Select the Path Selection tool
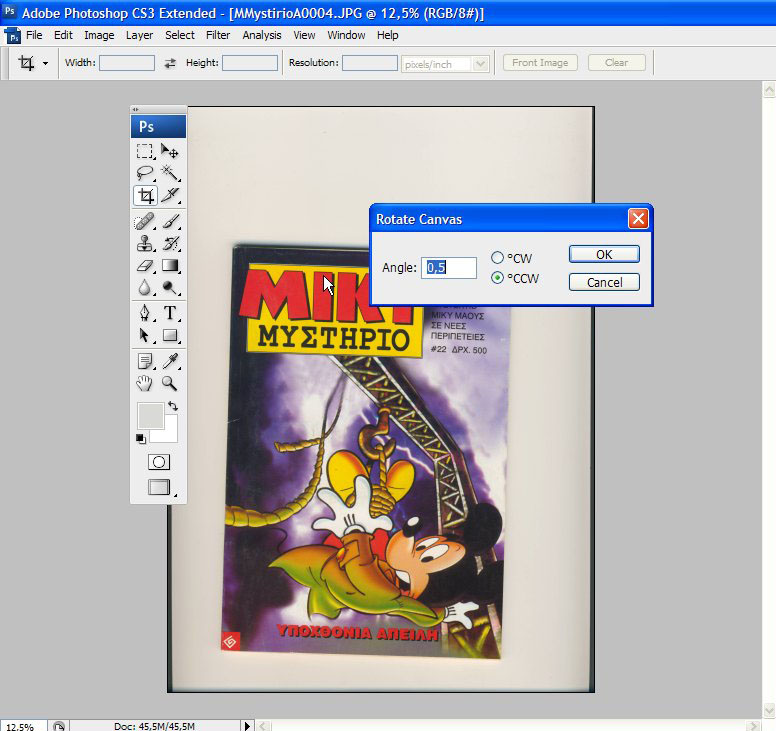Viewport: 776px width, 731px height. [145, 336]
